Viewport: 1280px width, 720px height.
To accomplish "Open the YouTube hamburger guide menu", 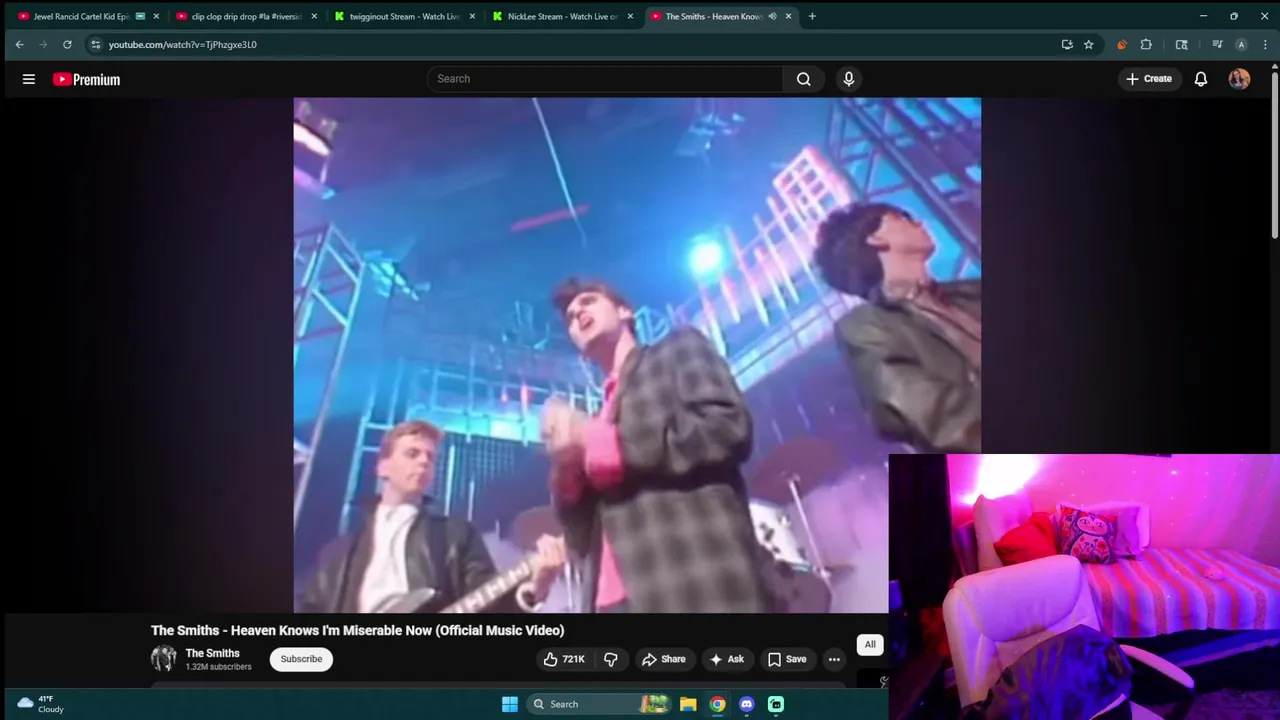I will coord(29,79).
